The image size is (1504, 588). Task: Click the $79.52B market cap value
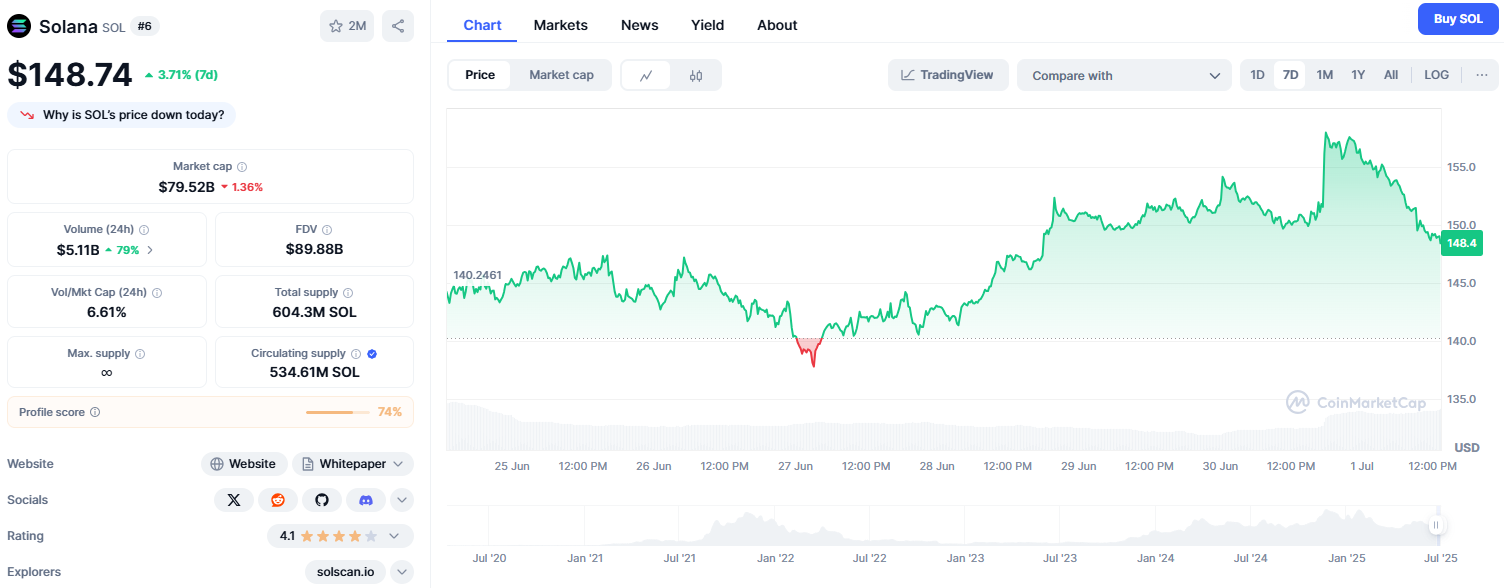186,187
